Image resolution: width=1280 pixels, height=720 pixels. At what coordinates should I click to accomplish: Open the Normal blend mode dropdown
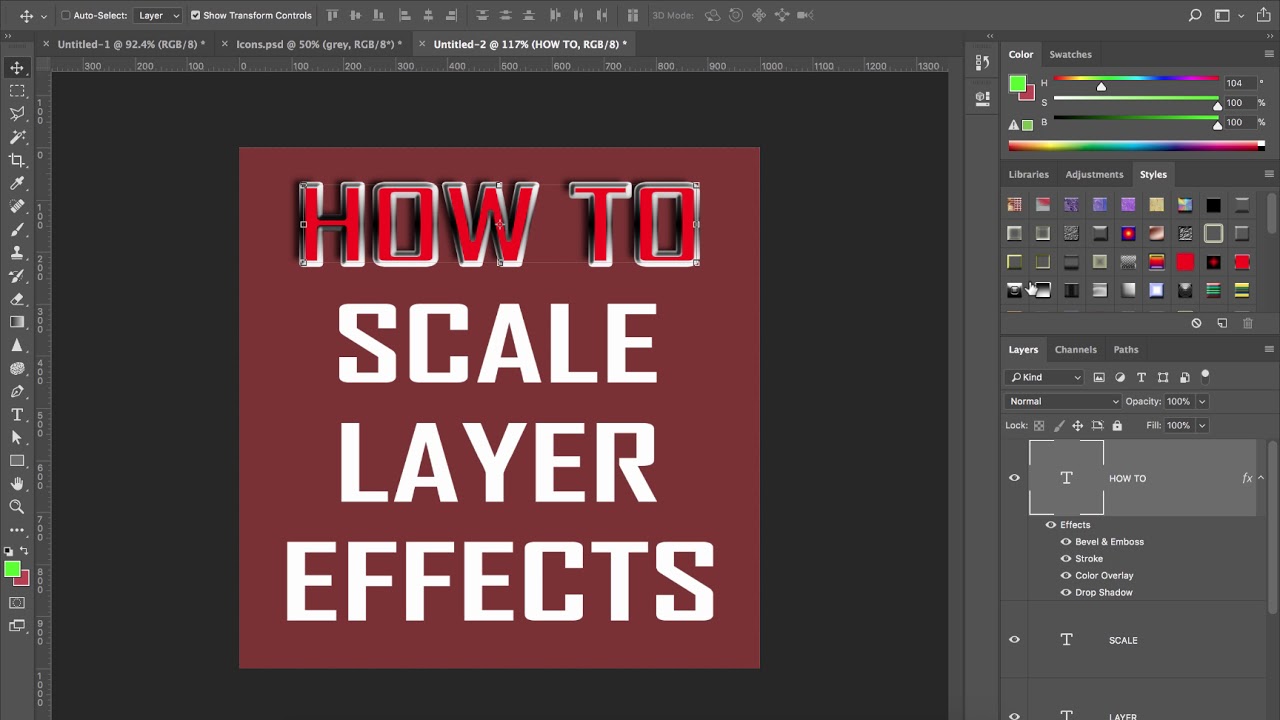[1064, 401]
